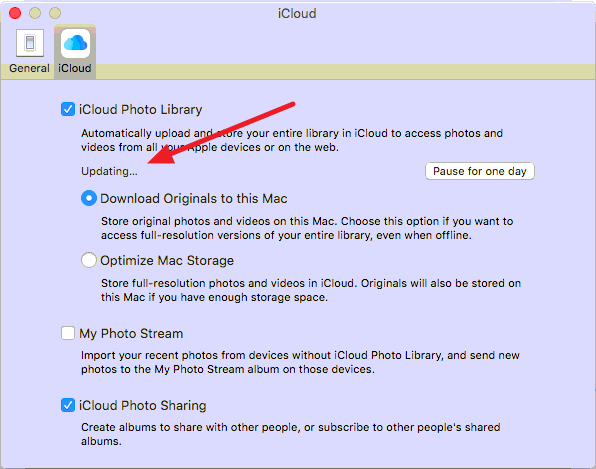Viewport: 596px width, 469px height.
Task: Open the General preferences icon
Action: coord(30,43)
